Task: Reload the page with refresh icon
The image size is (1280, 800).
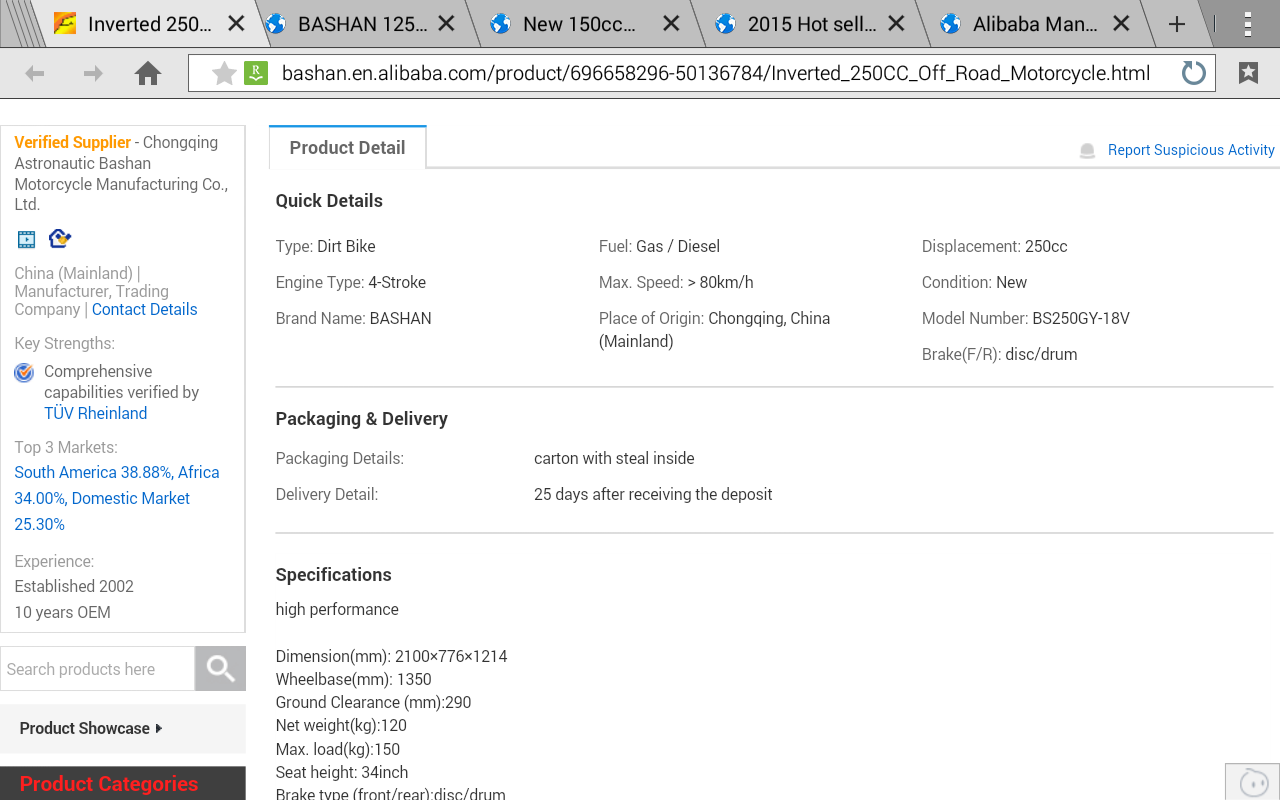Action: [x=1193, y=73]
